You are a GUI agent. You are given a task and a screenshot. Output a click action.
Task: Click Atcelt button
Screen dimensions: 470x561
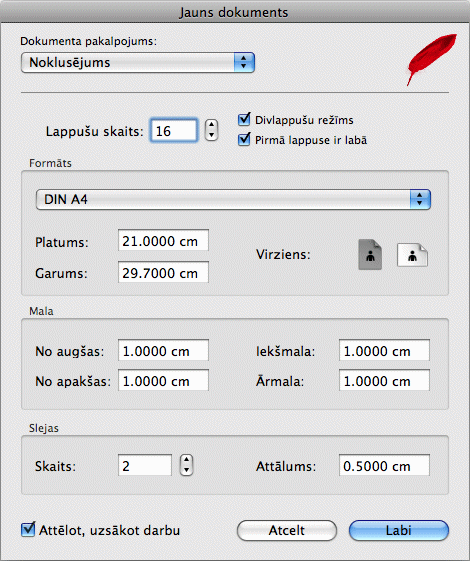(x=287, y=530)
